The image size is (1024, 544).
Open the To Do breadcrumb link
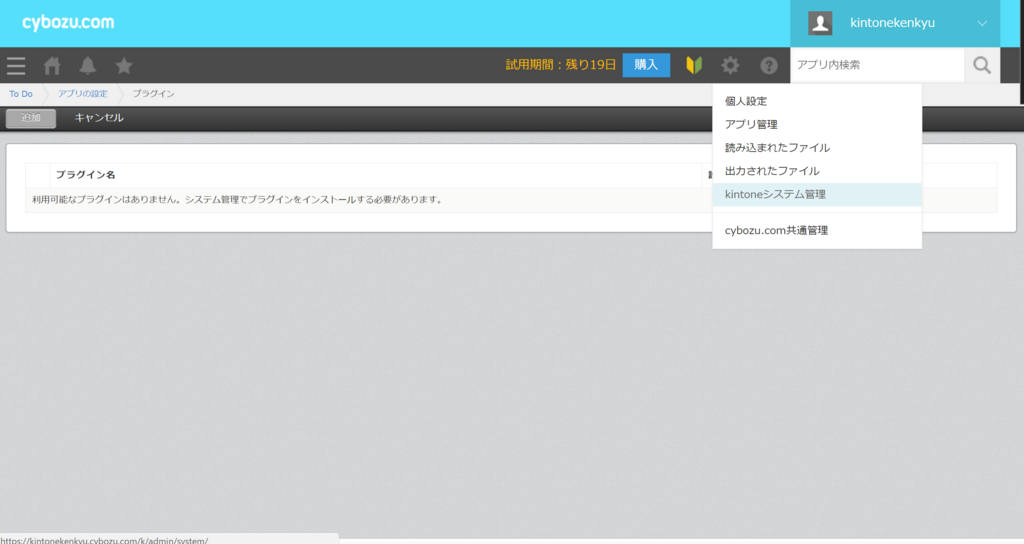coord(21,94)
